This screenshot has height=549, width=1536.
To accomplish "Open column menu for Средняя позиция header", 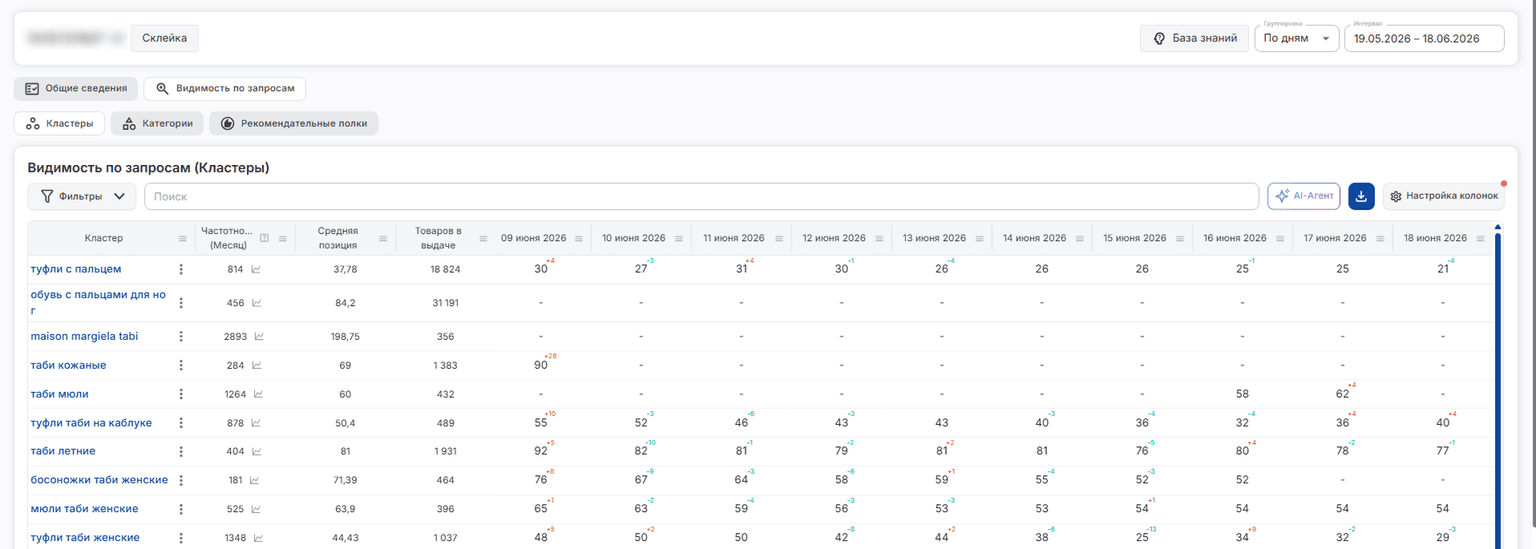I will (382, 238).
